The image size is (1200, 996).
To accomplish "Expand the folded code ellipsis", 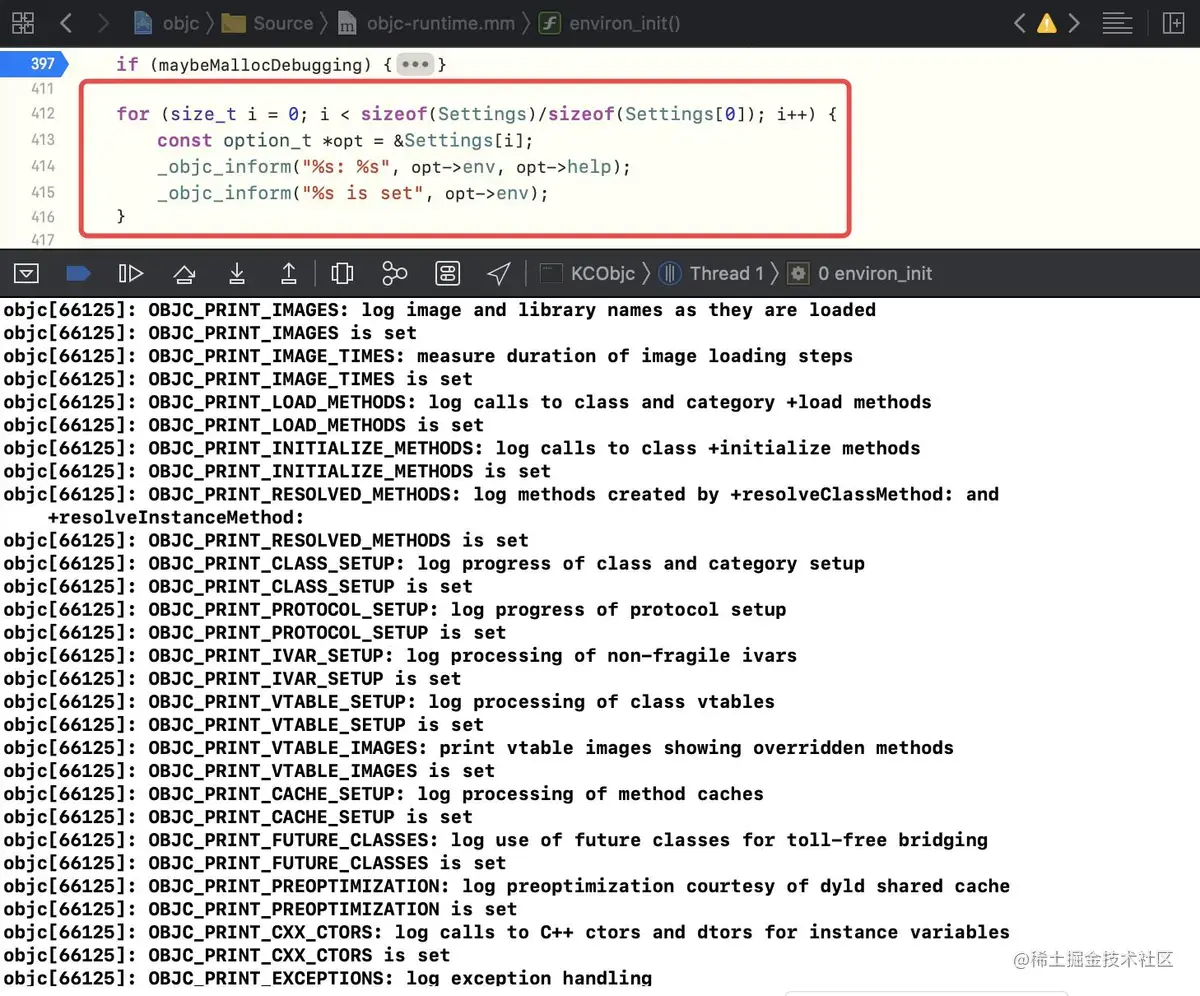I will [x=414, y=65].
